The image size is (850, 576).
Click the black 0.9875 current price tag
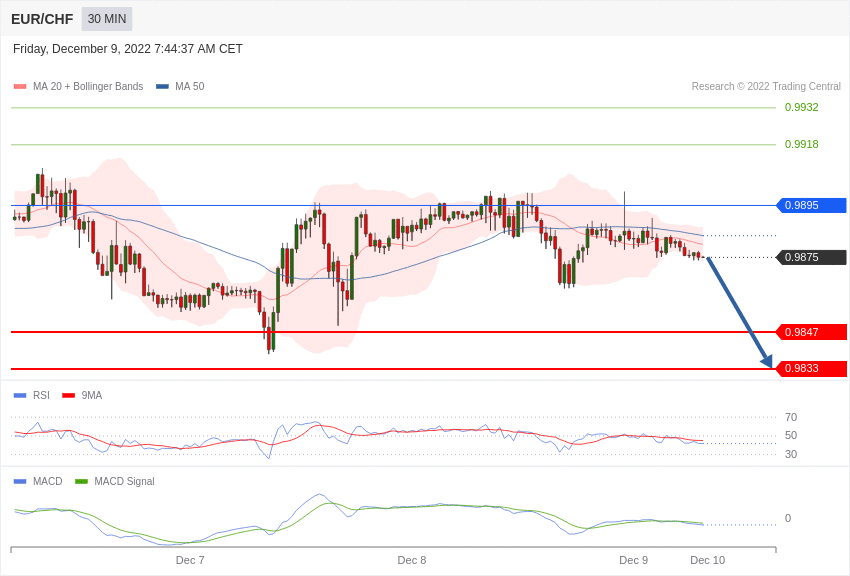pyautogui.click(x=812, y=257)
